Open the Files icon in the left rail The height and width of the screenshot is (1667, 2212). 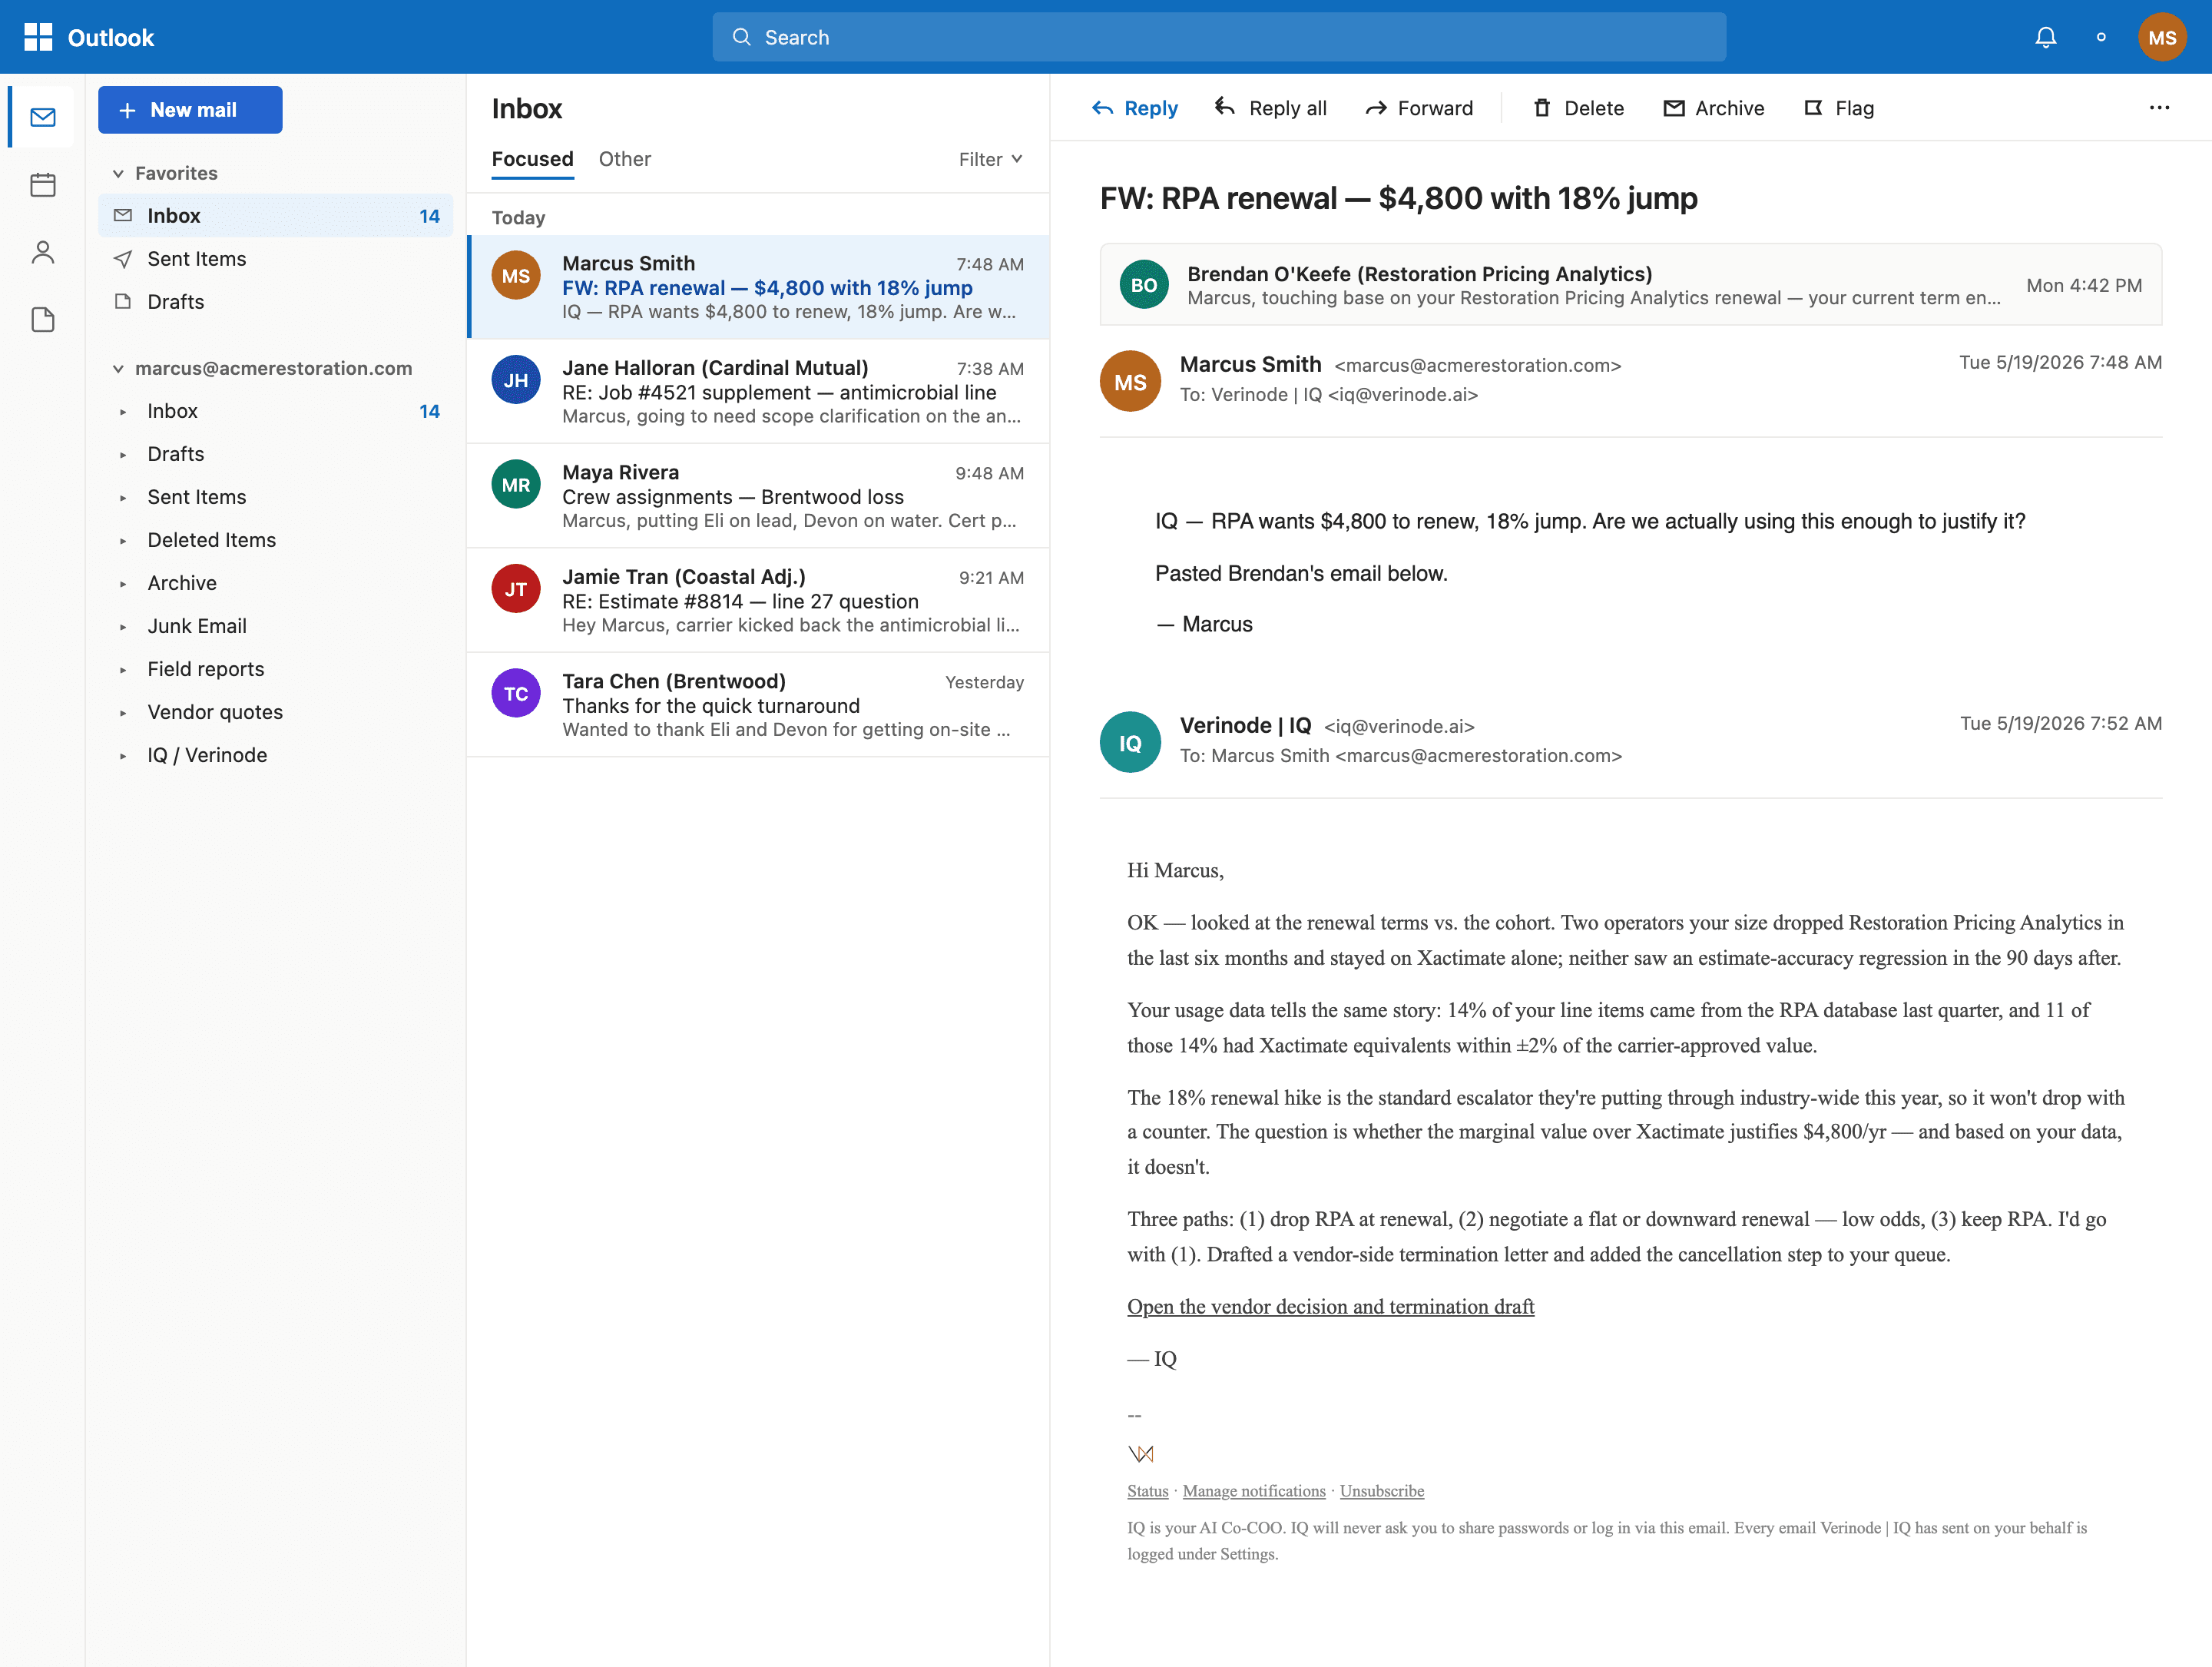42,320
